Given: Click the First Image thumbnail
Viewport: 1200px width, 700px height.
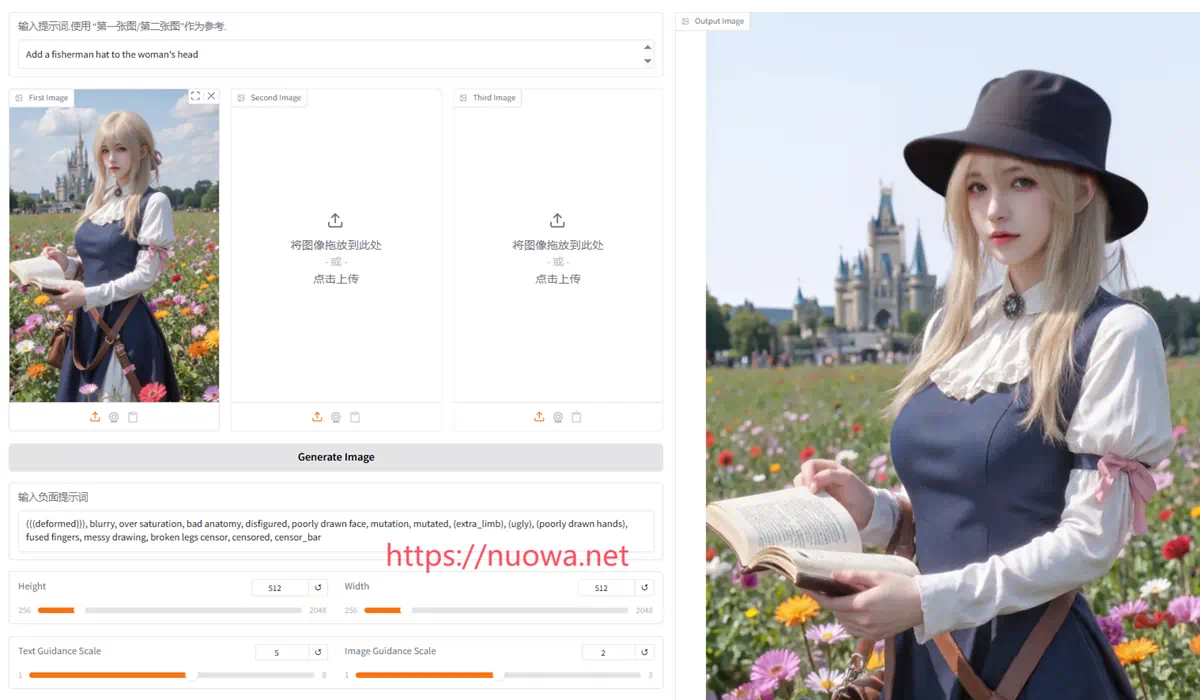Looking at the screenshot, I should tap(114, 246).
